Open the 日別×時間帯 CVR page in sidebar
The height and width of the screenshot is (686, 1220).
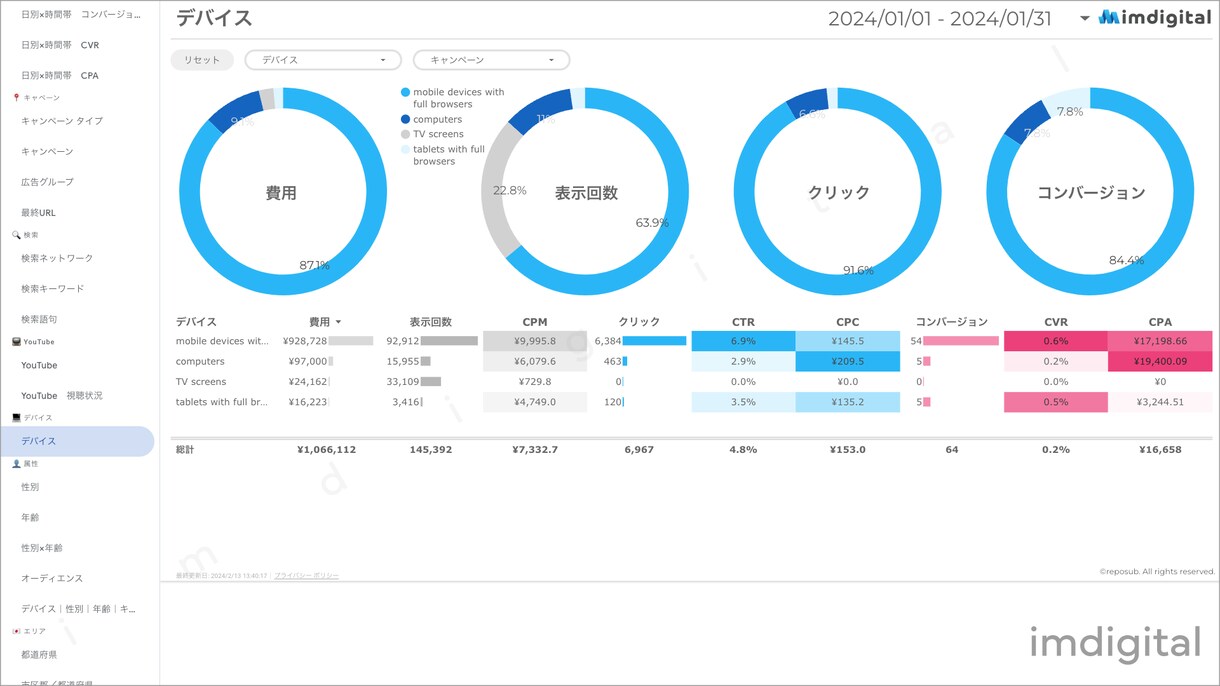pos(60,45)
